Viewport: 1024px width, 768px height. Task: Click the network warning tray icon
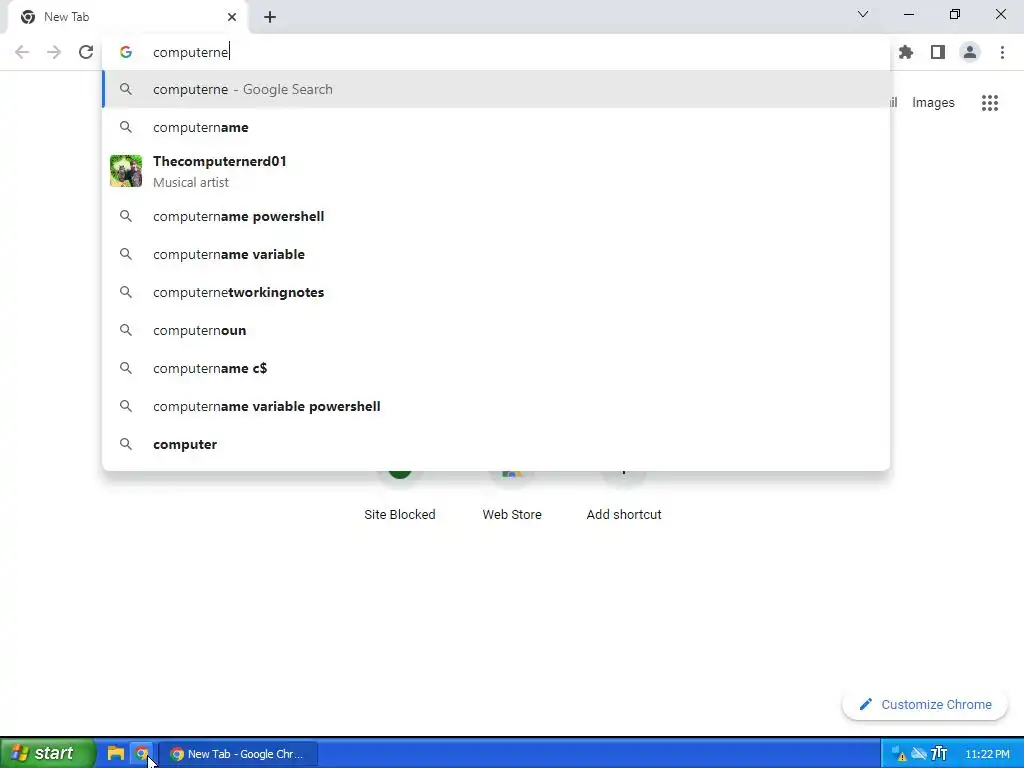tap(899, 754)
